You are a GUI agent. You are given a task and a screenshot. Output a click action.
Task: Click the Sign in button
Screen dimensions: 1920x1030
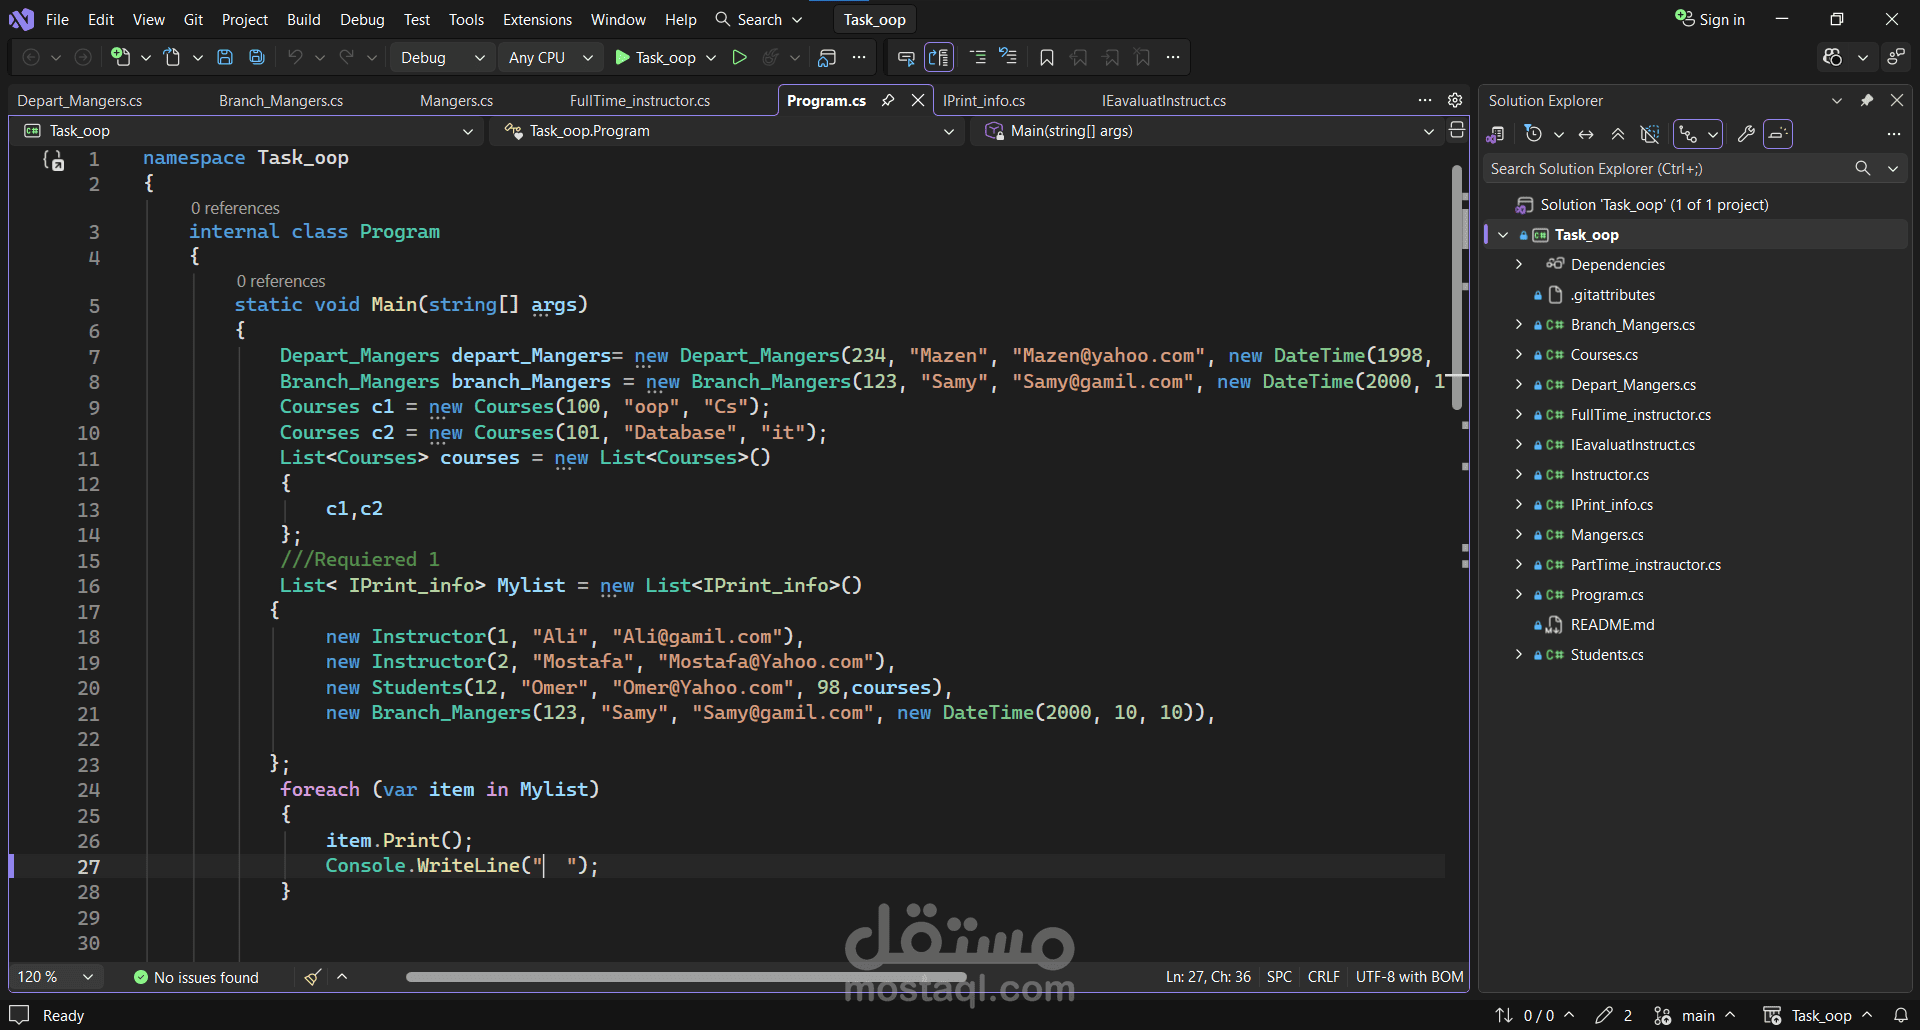(1710, 19)
